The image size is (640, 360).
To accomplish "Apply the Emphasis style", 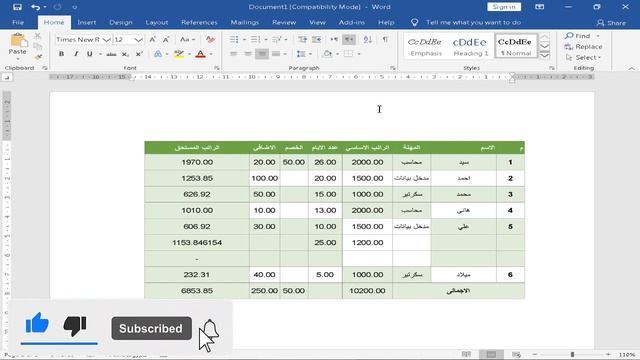I will (x=425, y=46).
